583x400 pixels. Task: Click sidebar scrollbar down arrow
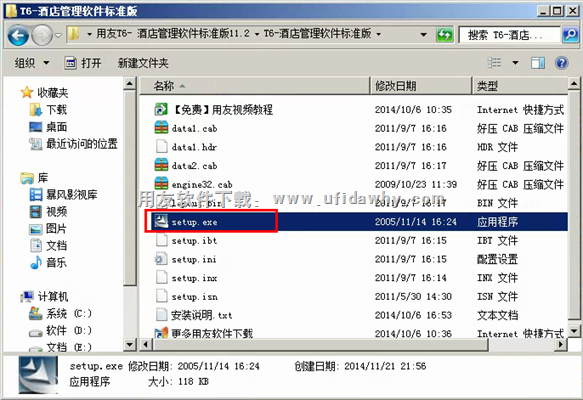(129, 345)
